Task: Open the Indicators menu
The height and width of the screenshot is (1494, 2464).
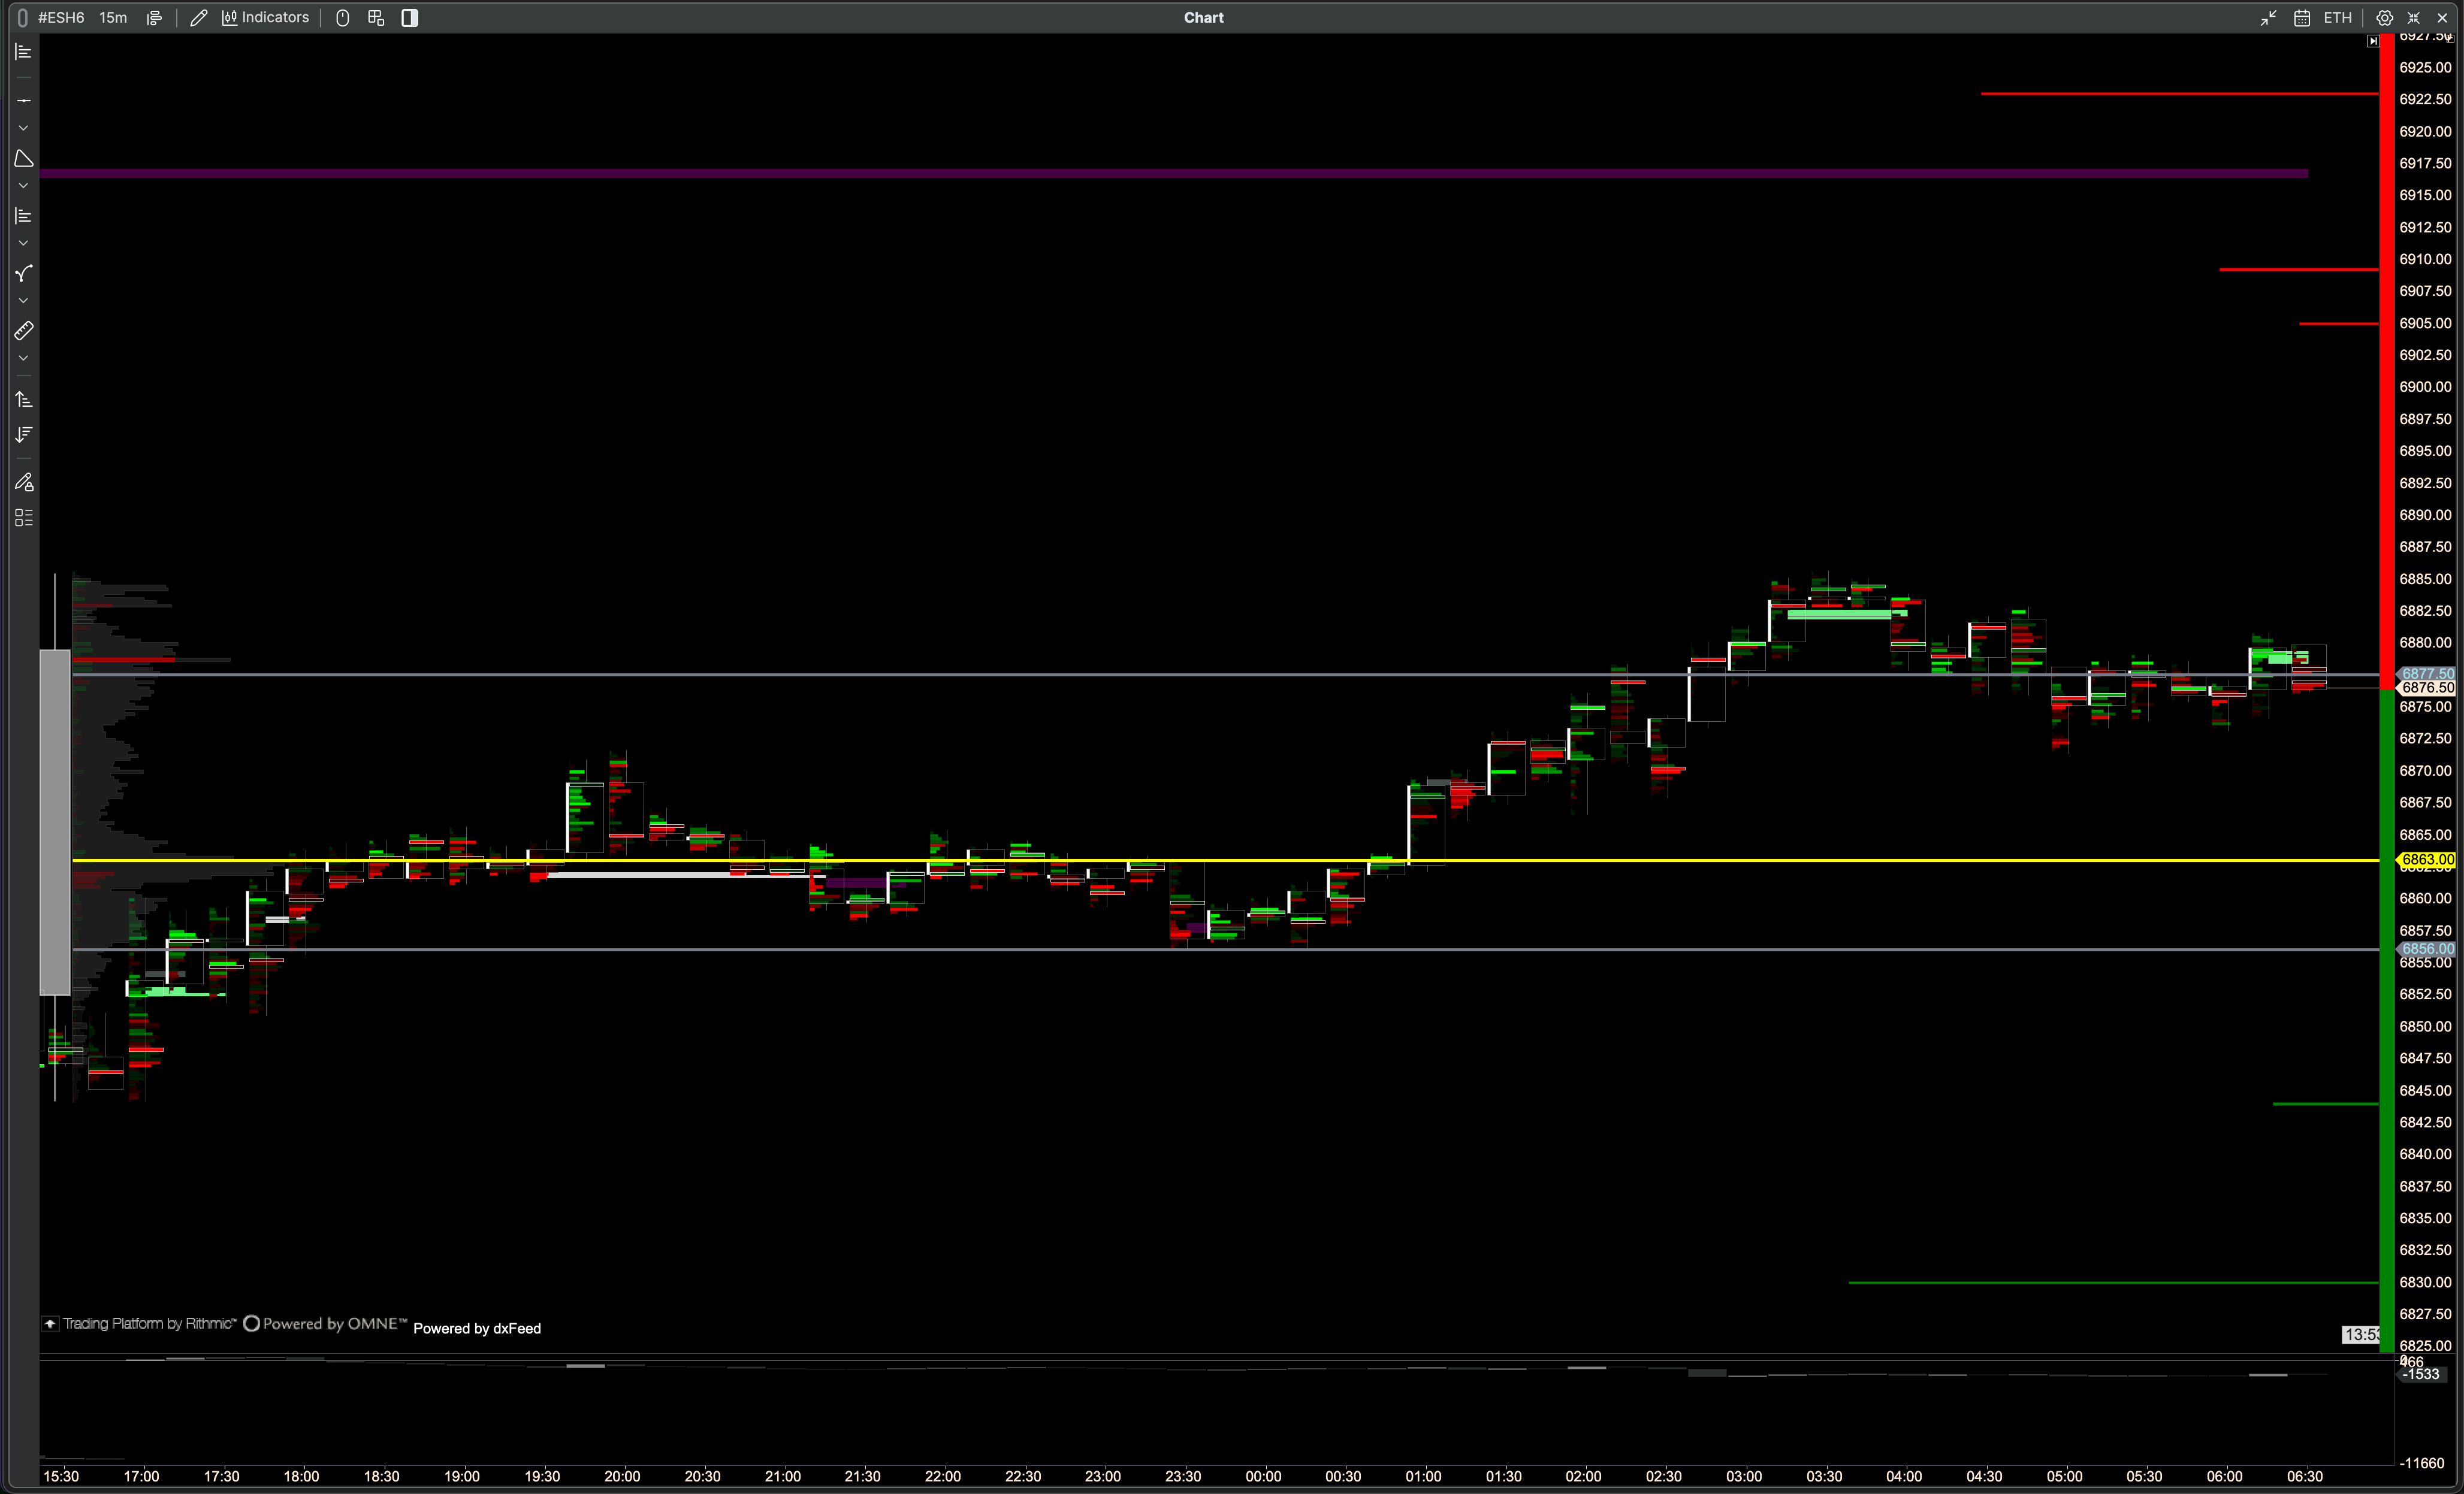Action: tap(265, 17)
